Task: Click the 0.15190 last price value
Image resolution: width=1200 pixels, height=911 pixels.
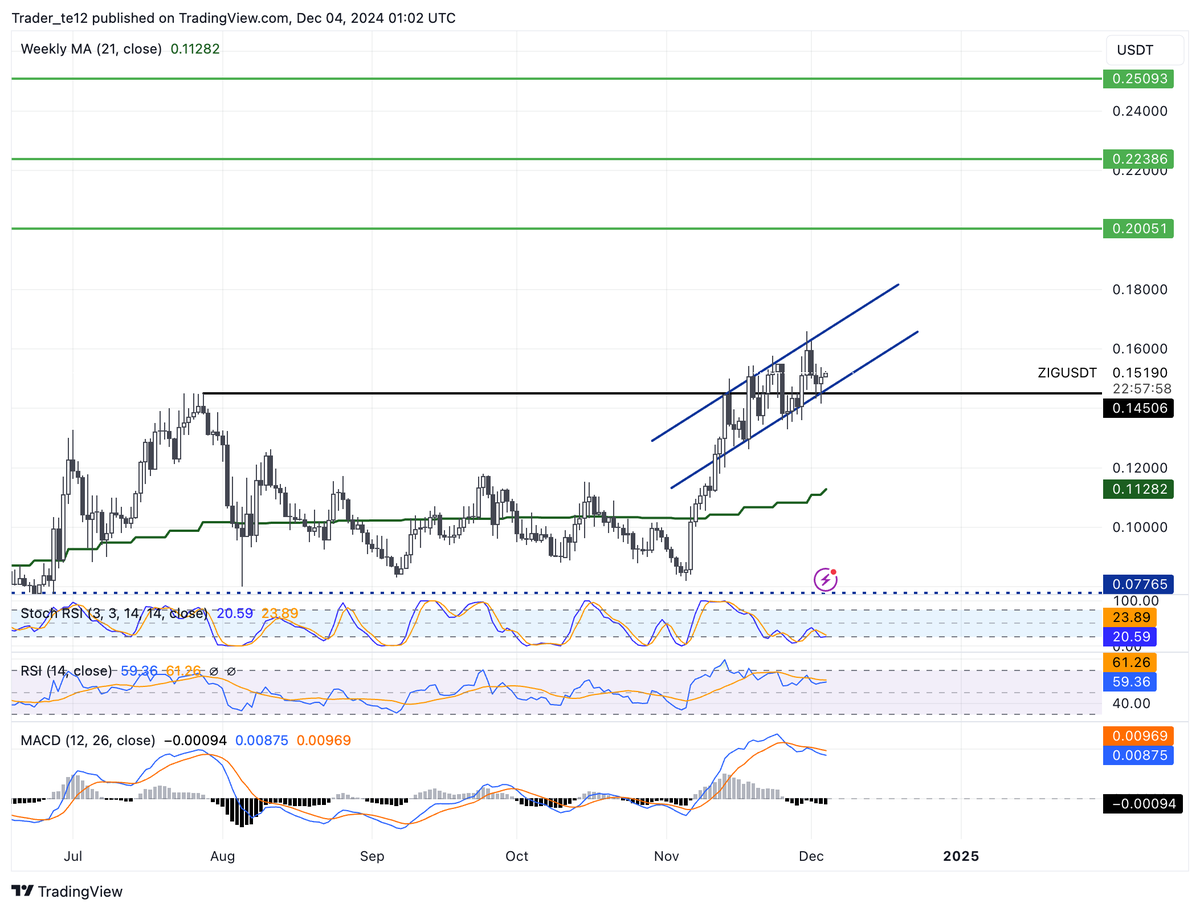Action: click(x=1141, y=373)
